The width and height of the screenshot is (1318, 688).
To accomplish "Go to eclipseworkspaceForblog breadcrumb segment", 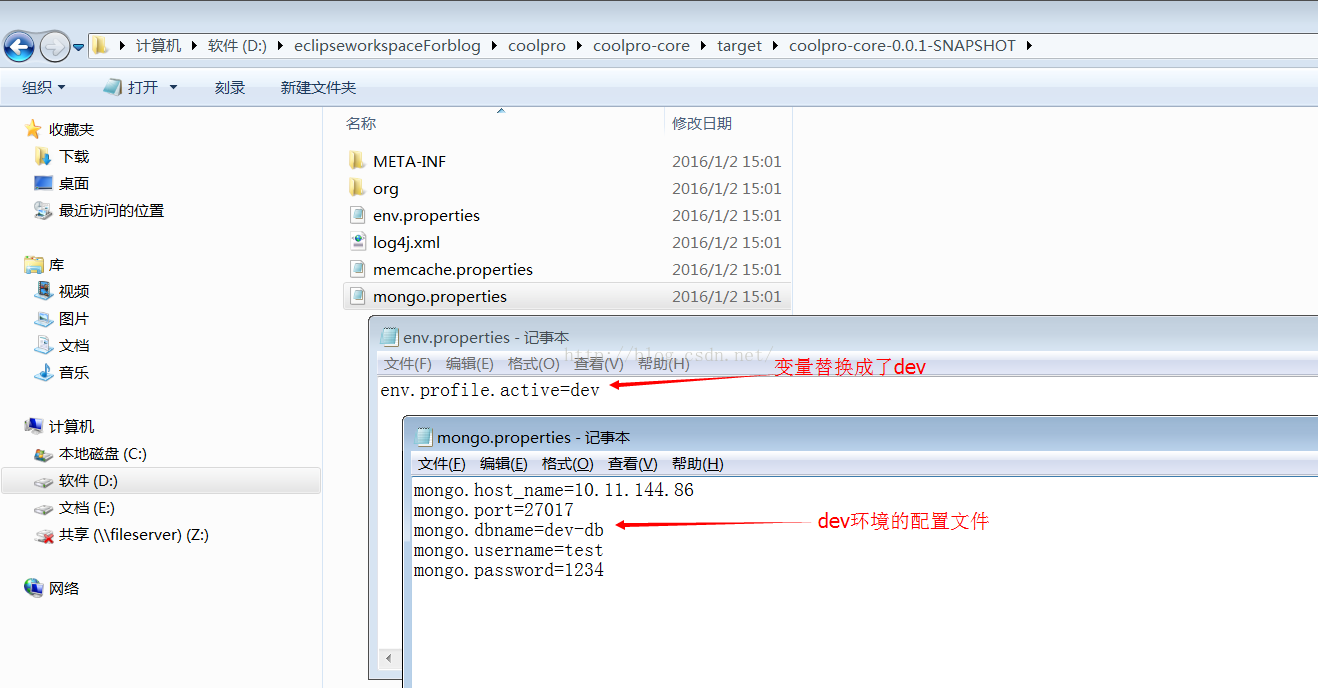I will (x=387, y=46).
